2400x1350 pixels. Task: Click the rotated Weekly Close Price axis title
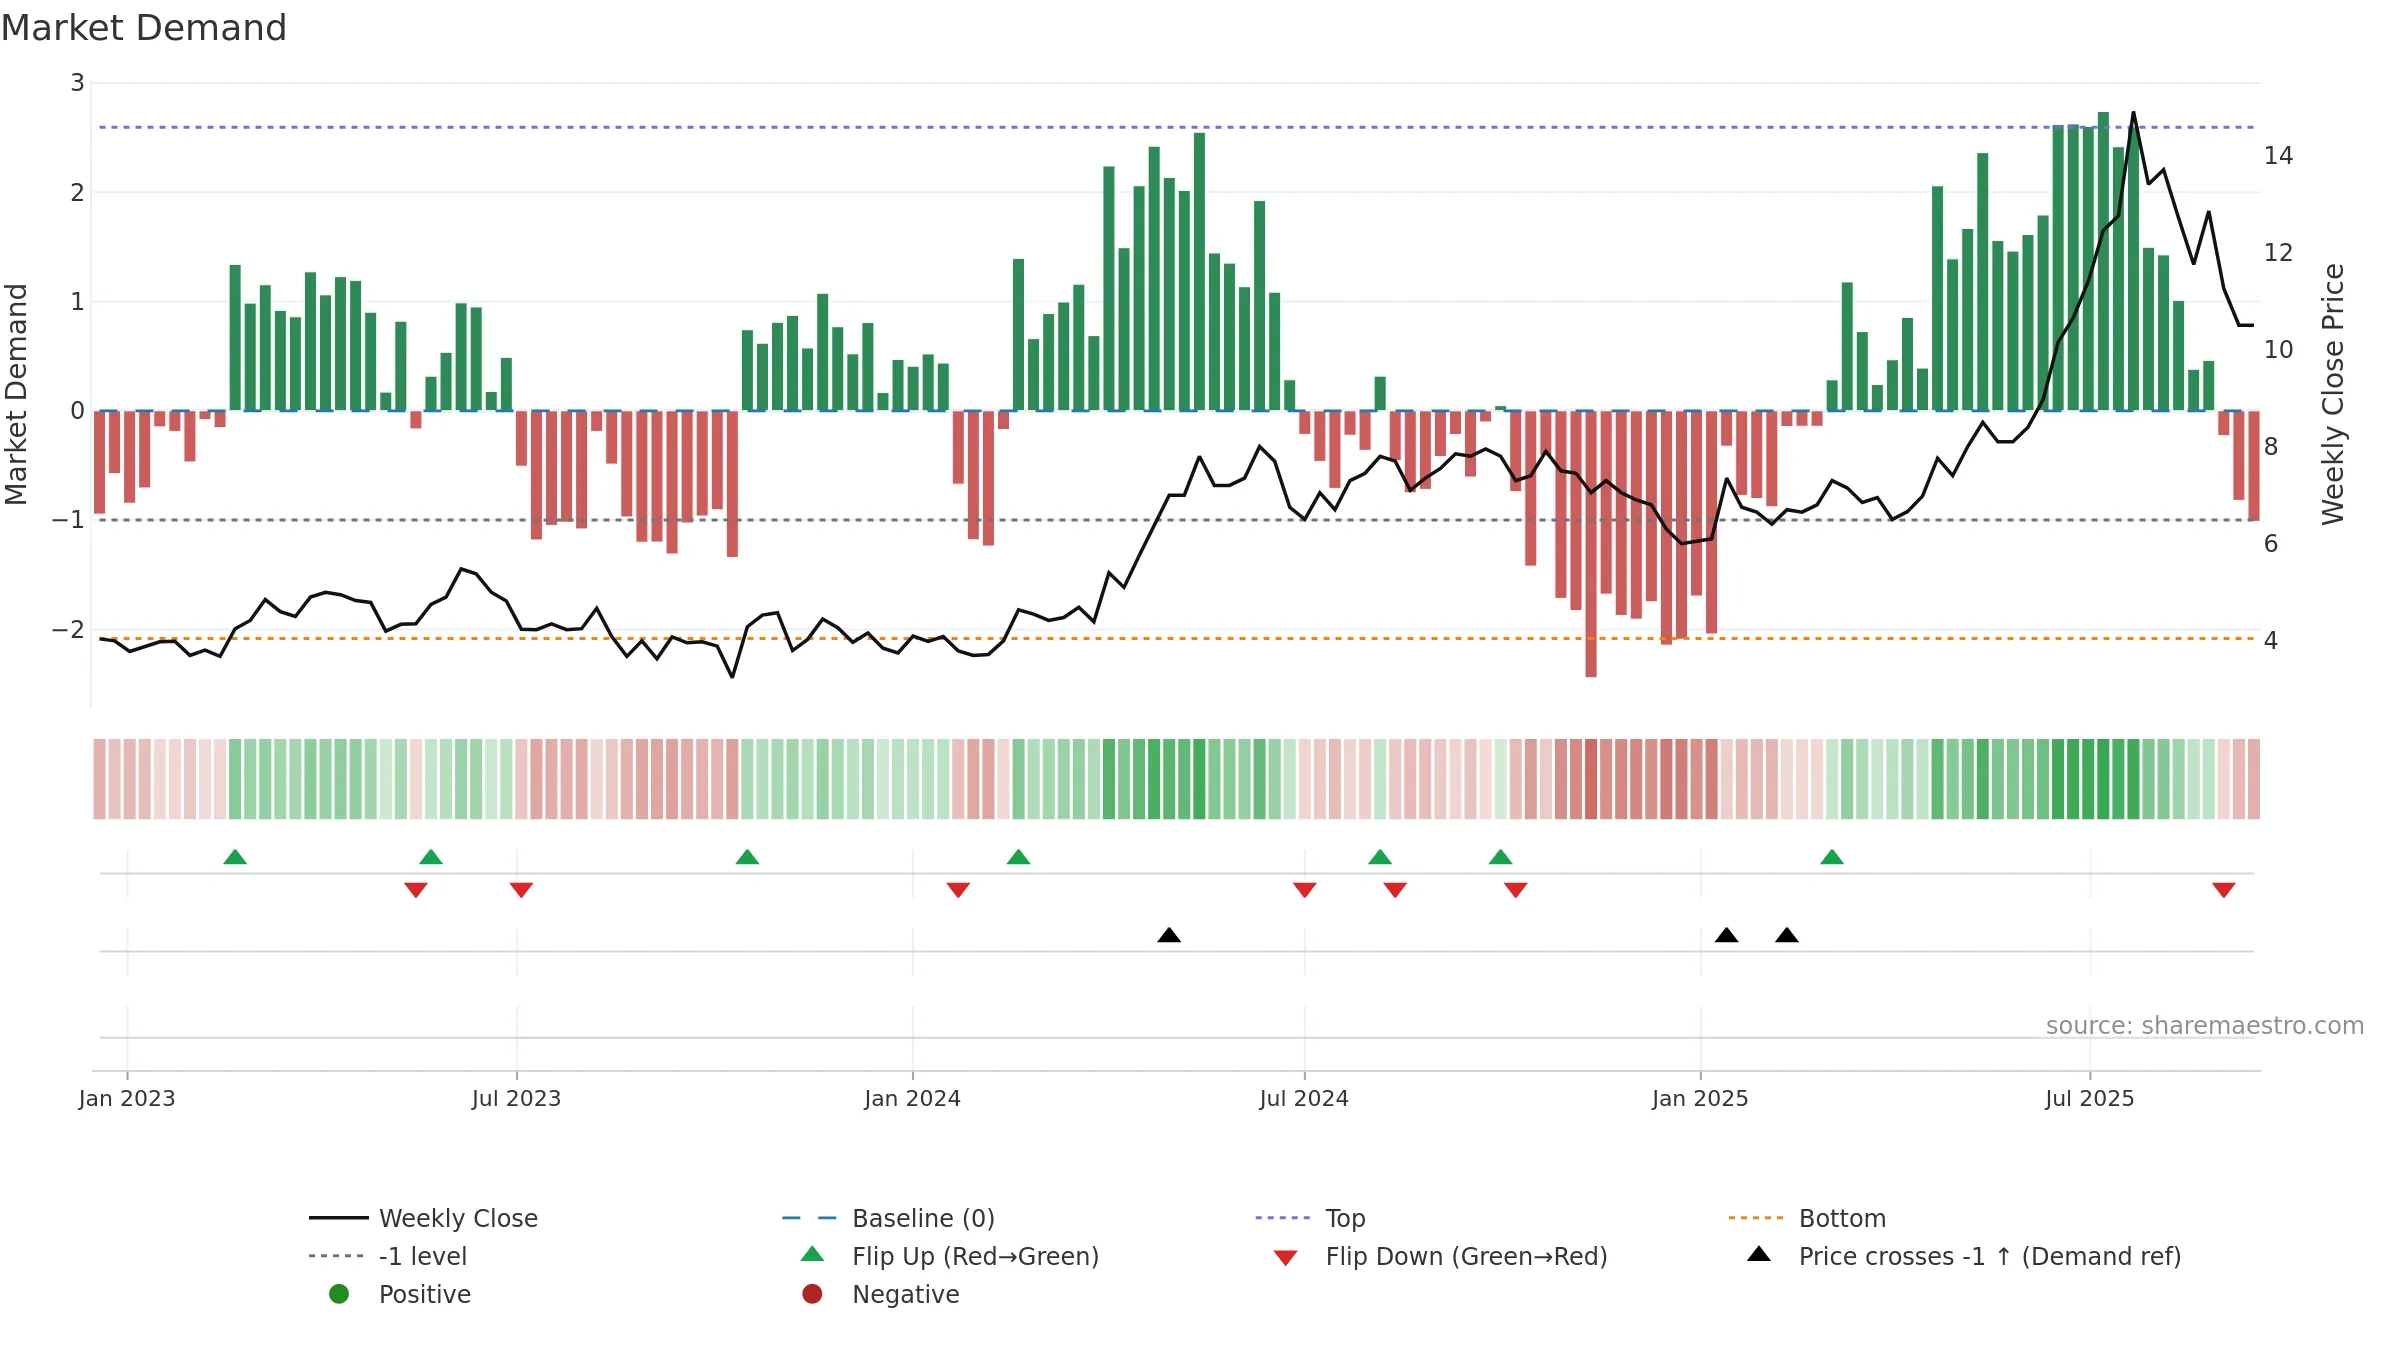2333,394
